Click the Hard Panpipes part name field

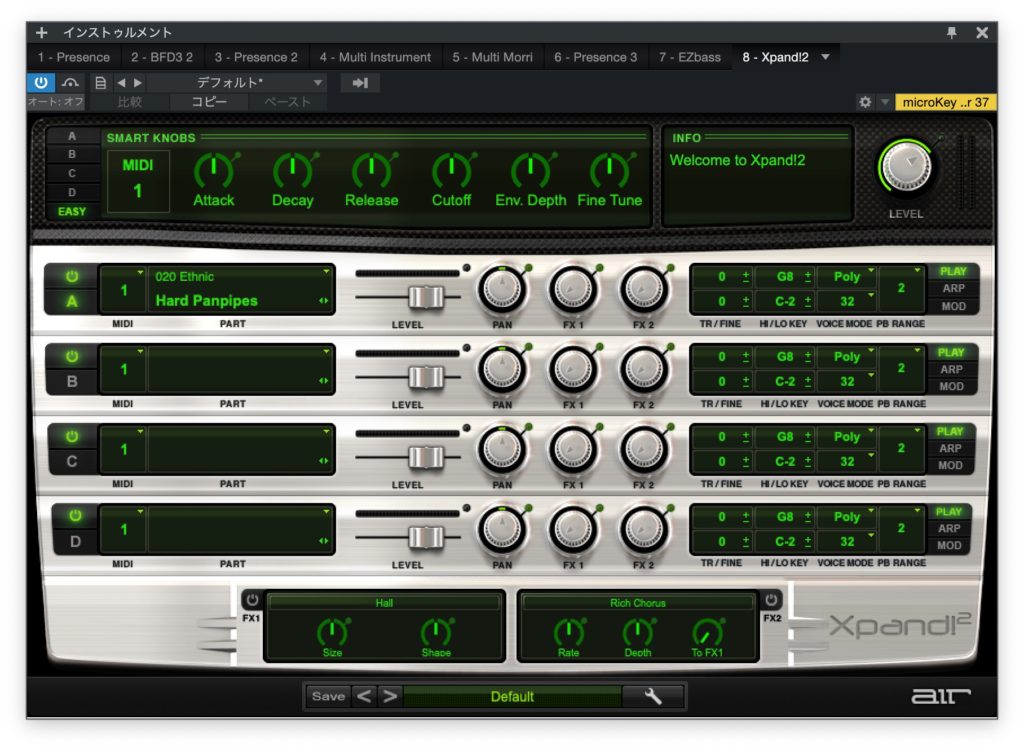[207, 300]
